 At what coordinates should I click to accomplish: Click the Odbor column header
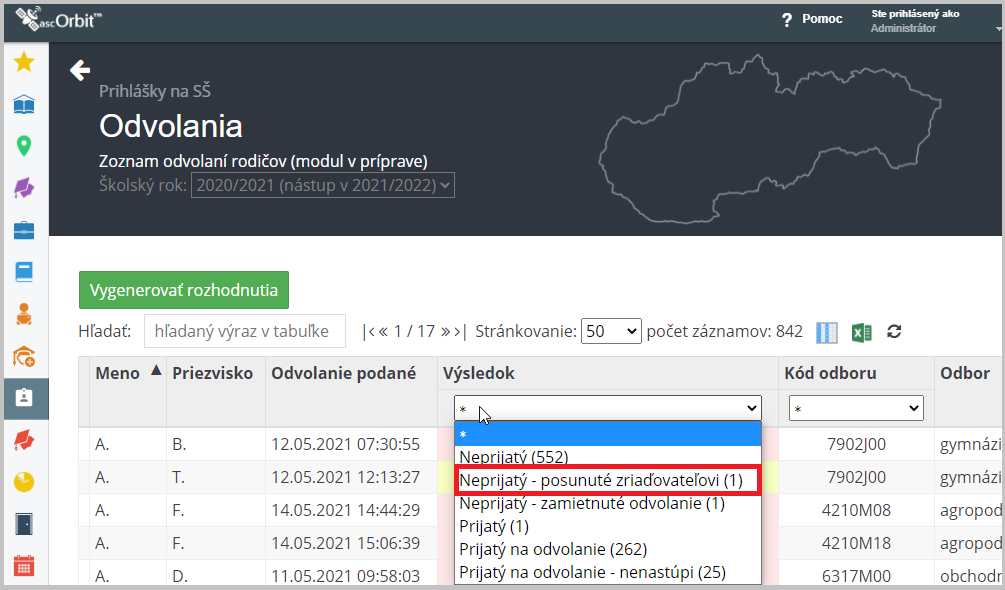[x=965, y=373]
